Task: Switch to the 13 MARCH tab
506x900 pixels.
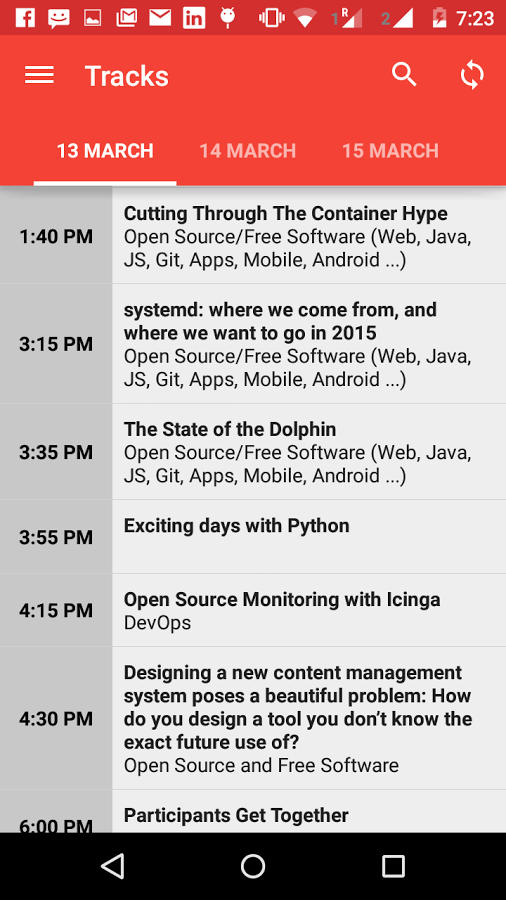Action: [x=105, y=151]
